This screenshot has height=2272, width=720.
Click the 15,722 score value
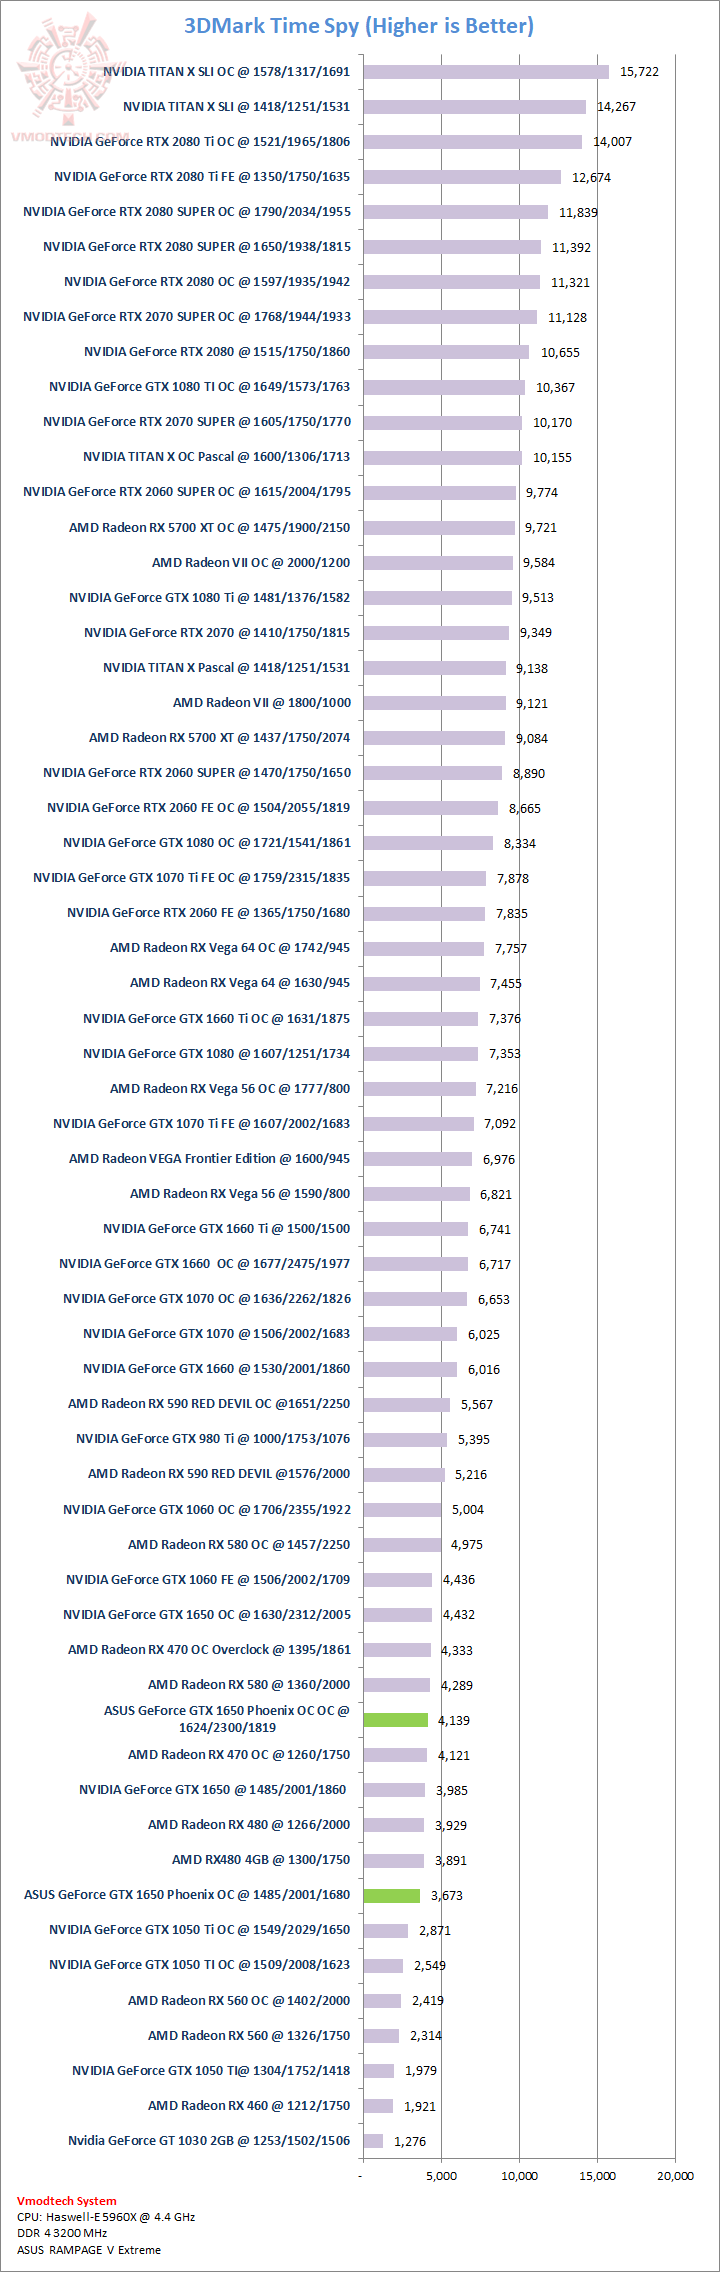[639, 72]
